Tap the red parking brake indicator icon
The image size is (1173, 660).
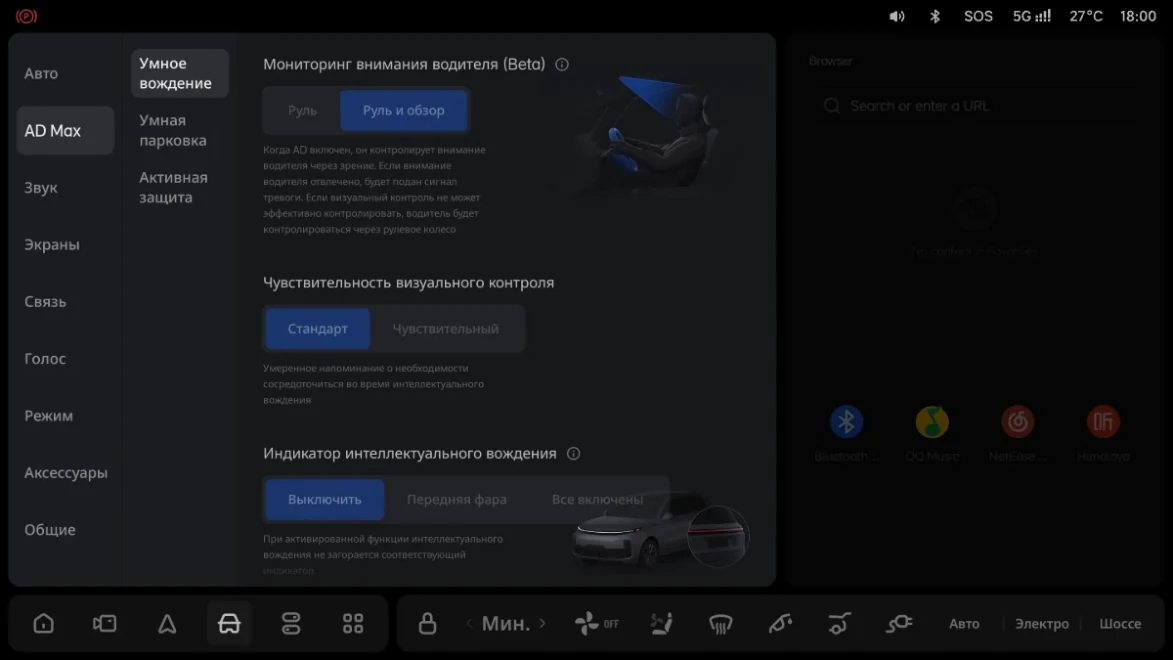pos(26,16)
